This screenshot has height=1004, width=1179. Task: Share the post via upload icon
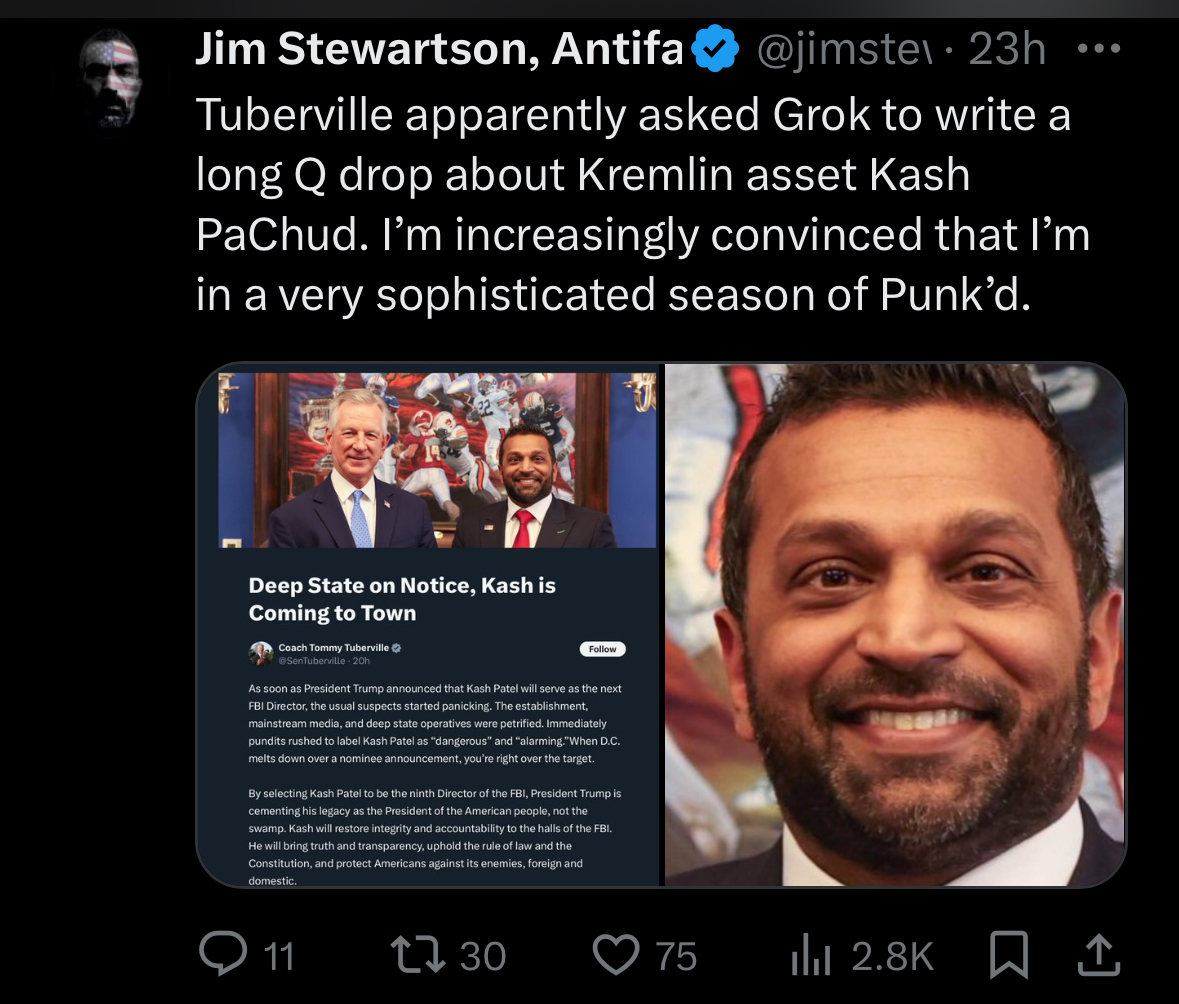click(1099, 955)
